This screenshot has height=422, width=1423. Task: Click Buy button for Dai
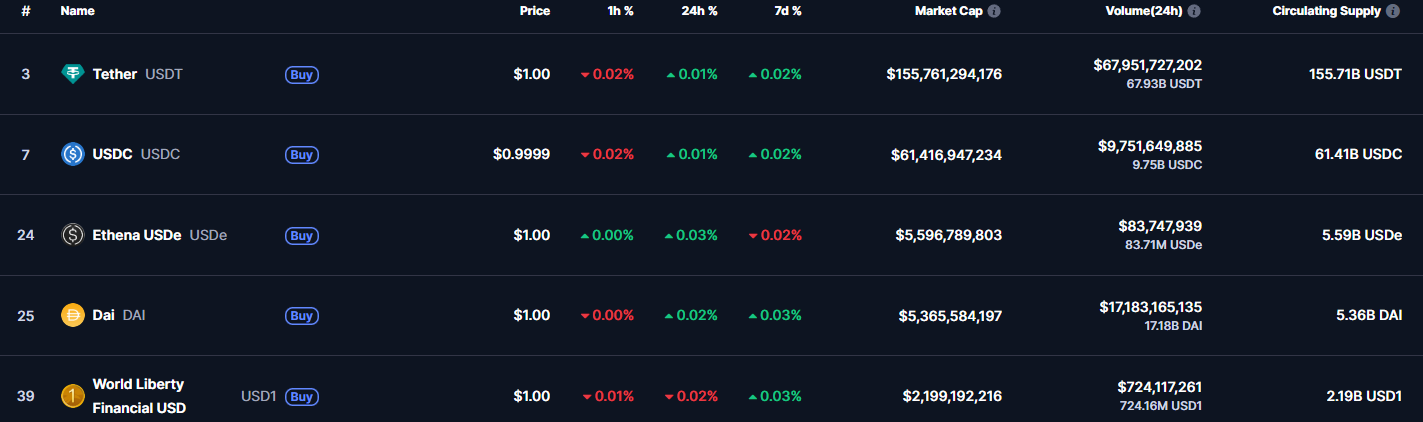(x=302, y=315)
